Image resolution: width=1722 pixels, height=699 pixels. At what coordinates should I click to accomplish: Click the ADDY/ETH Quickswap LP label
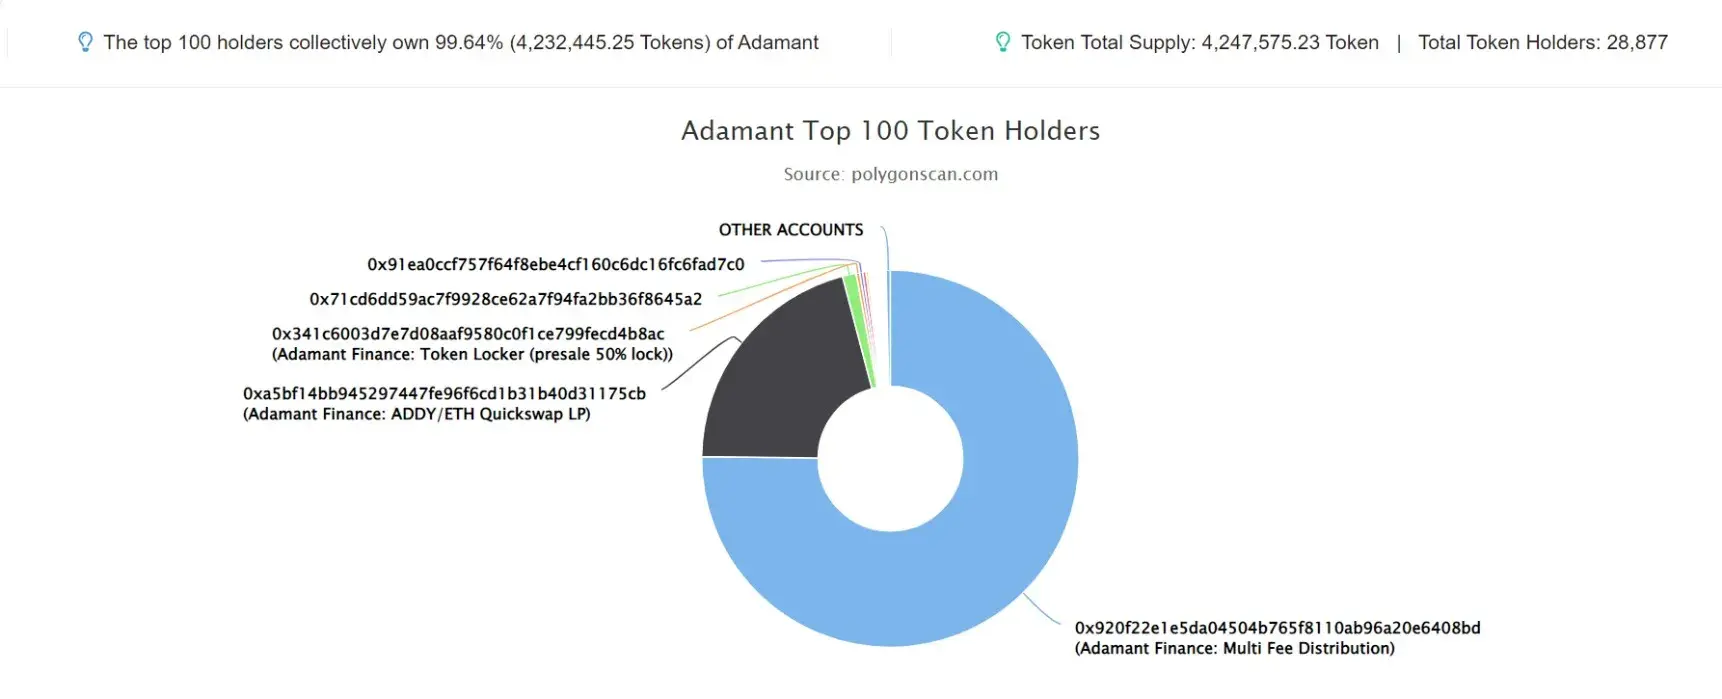[x=417, y=414]
